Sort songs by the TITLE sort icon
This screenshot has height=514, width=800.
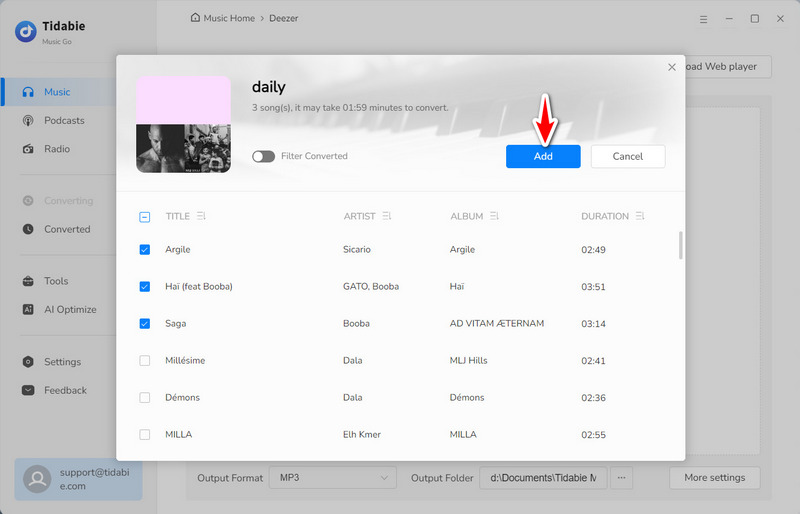[x=202, y=216]
